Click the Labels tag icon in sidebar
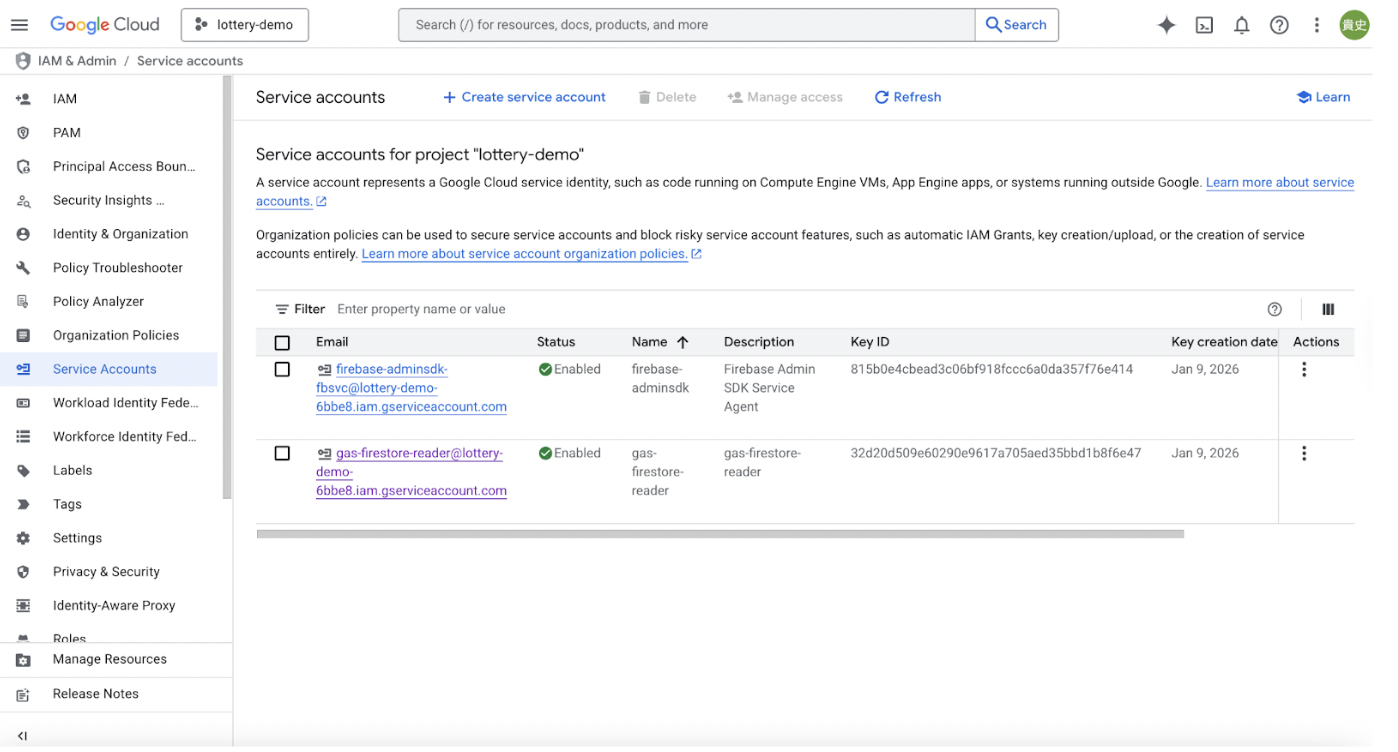Screen dimensions: 1398x752 tap(23, 471)
